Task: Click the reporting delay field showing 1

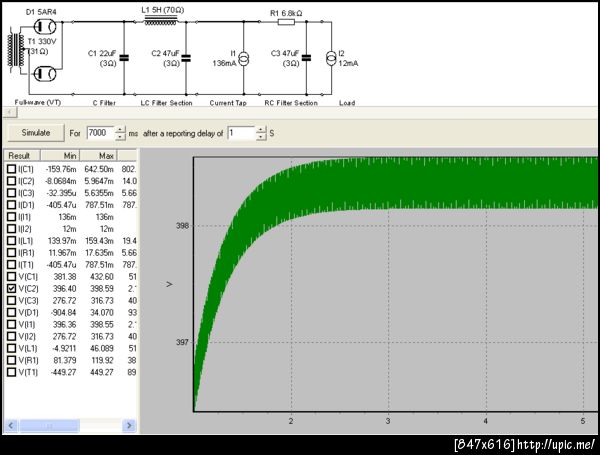Action: [241, 133]
